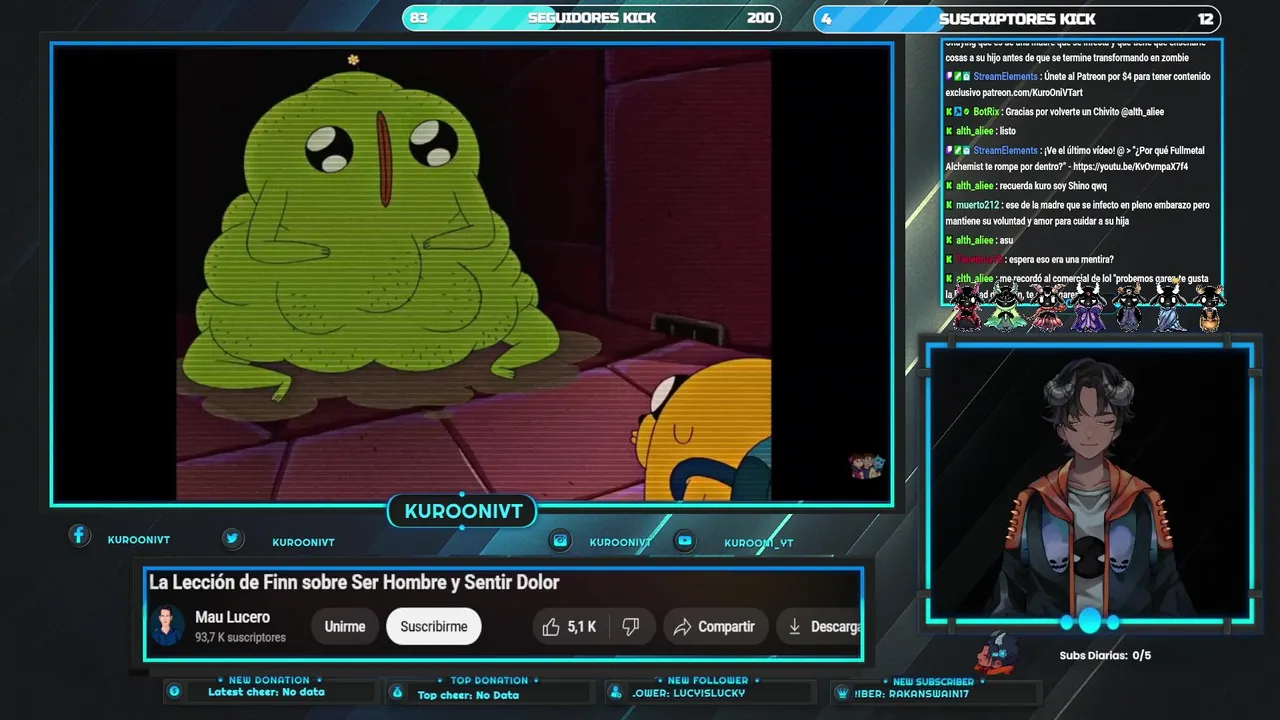Click the YouTube icon beside KUROONI_YT
Screen dimensions: 1280x720
click(684, 541)
